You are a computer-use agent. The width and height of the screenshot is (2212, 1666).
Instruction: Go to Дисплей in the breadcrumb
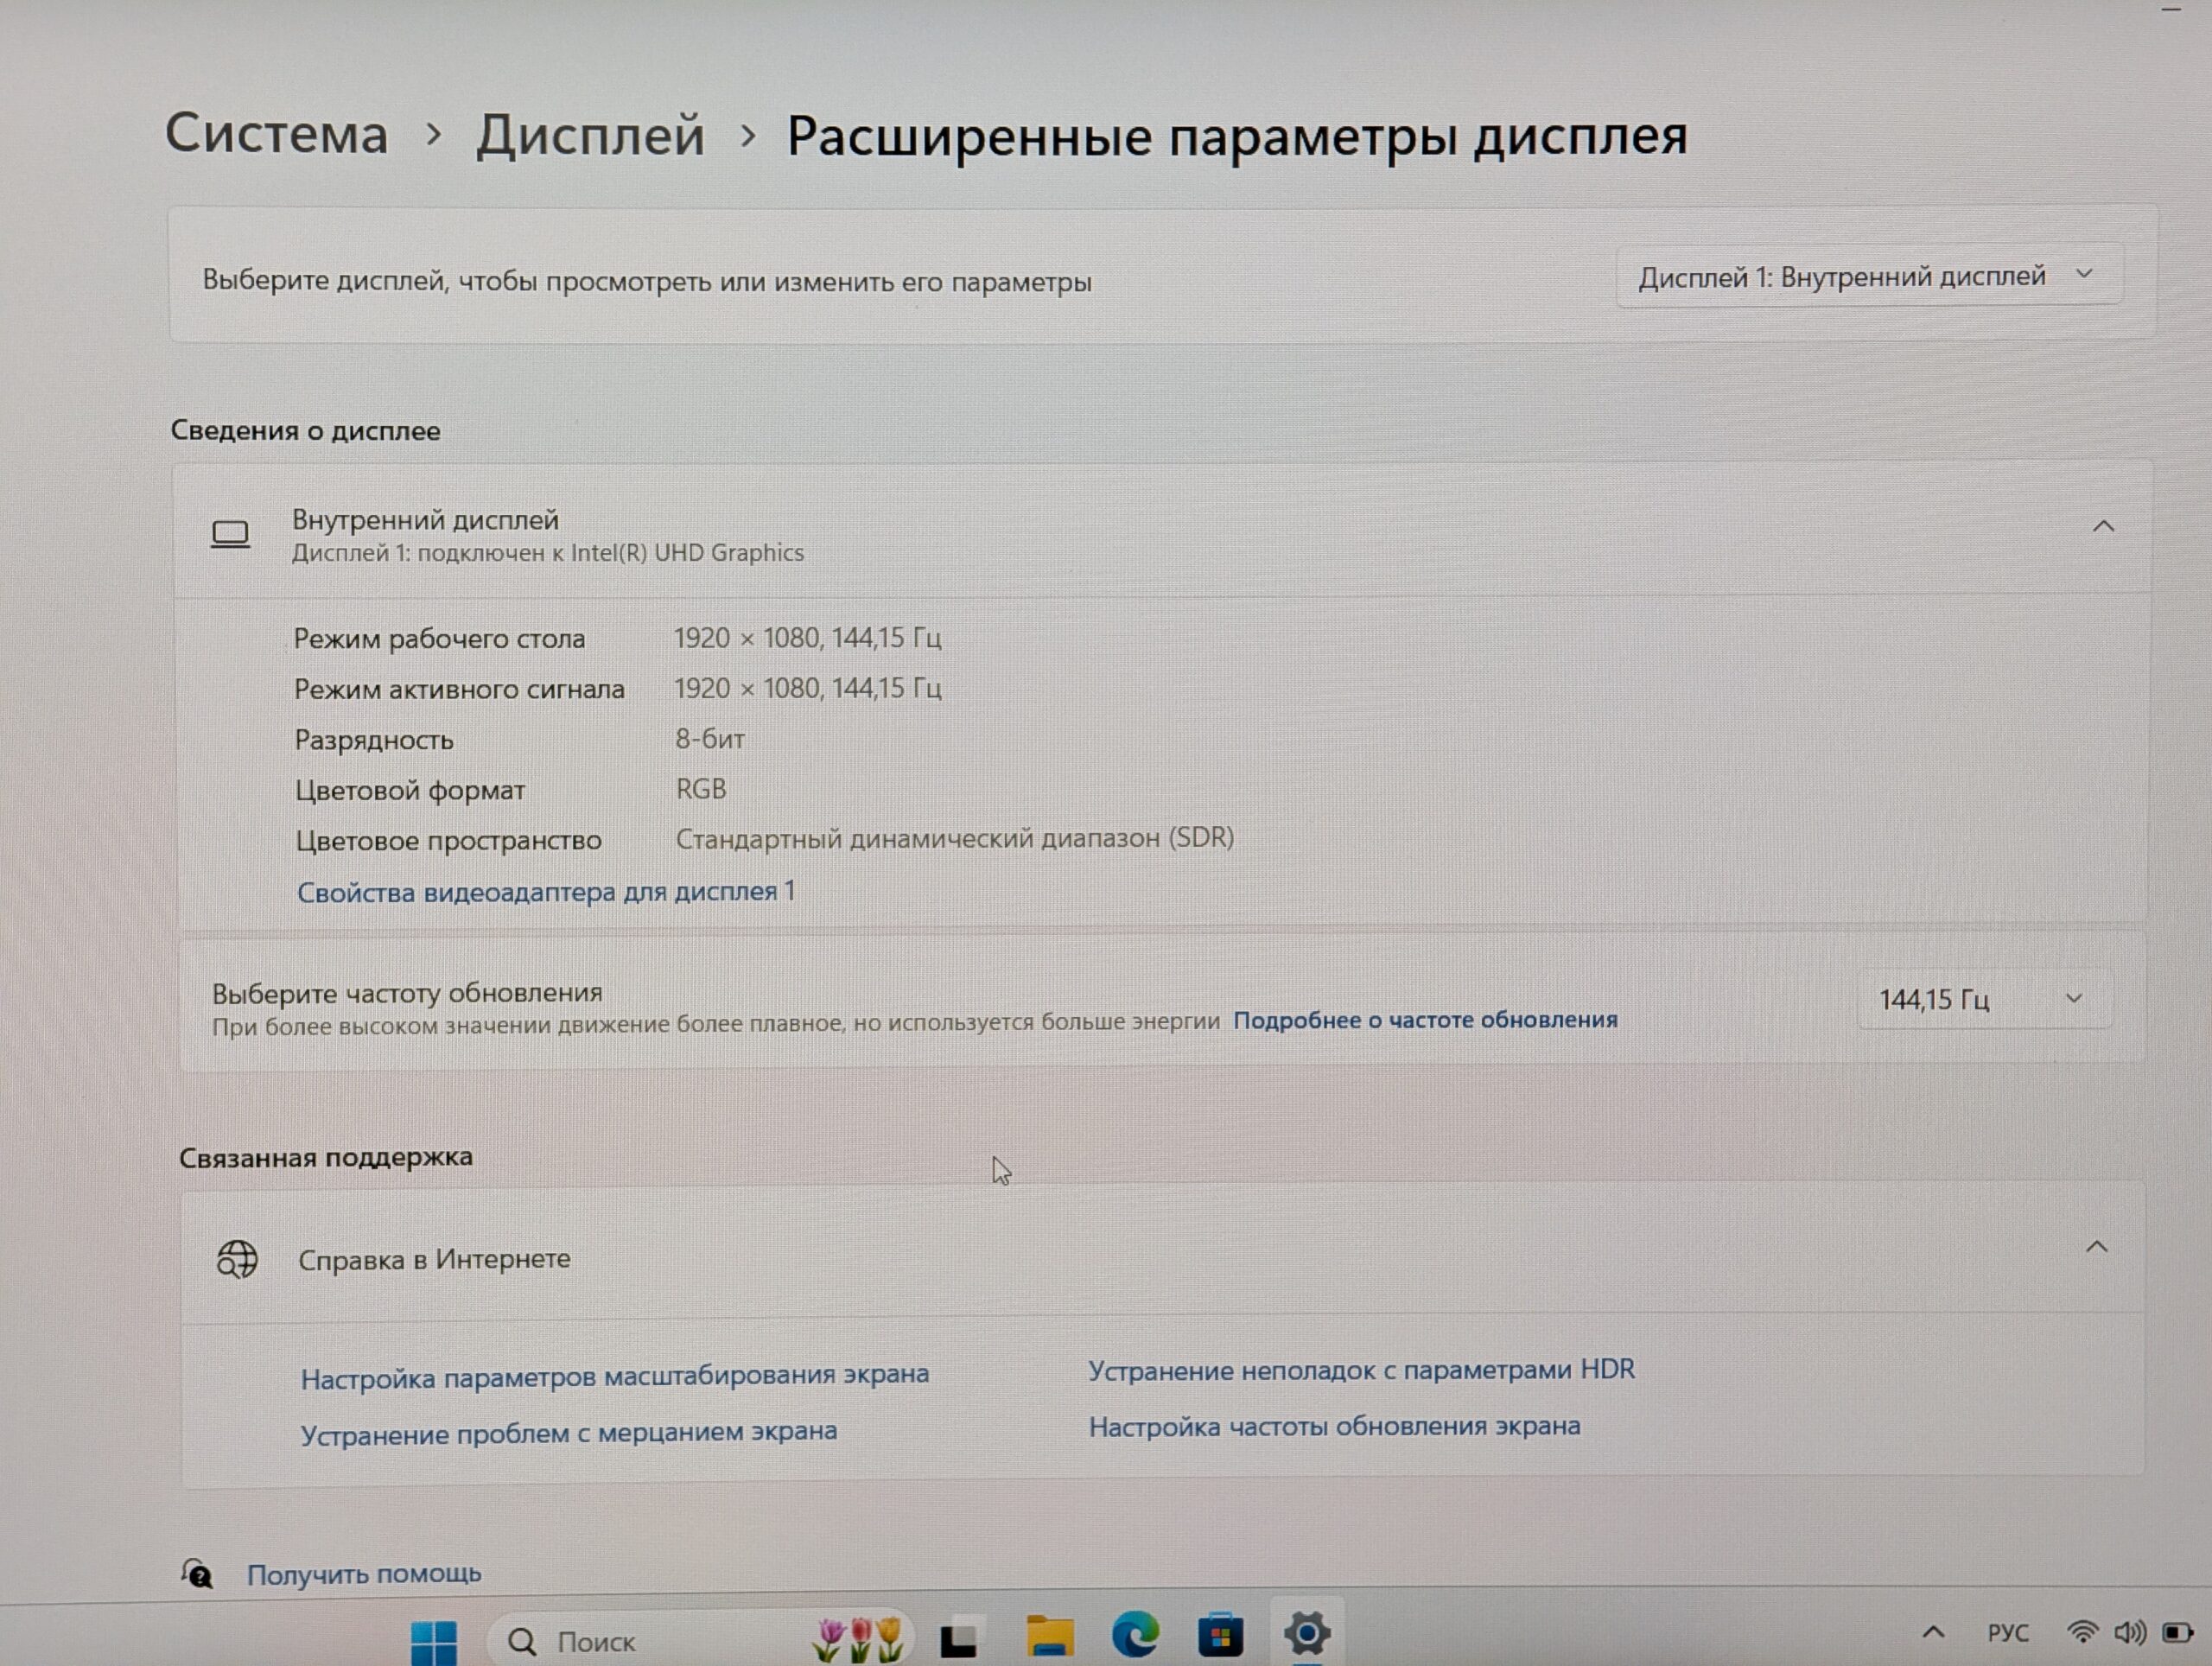(590, 135)
